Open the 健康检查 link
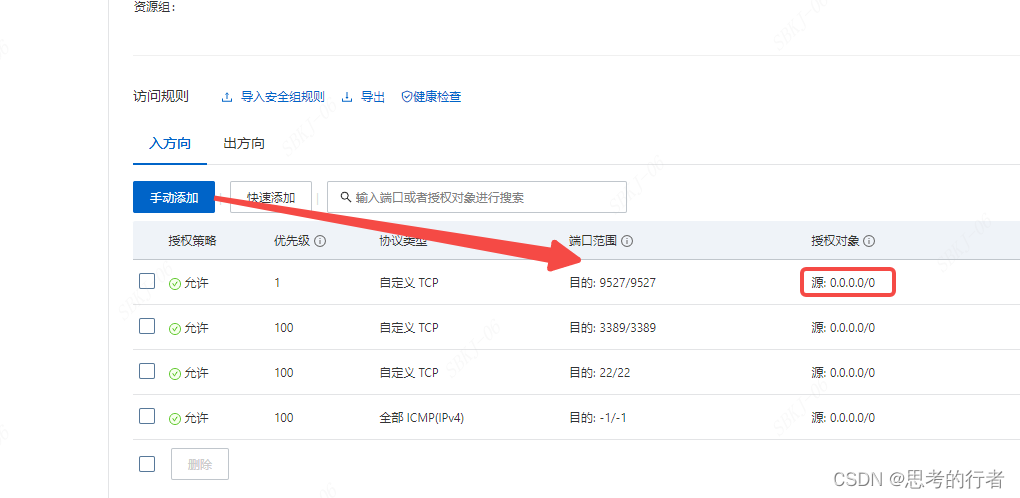Screen dimensions: 1020x498 pyautogui.click(x=437, y=98)
